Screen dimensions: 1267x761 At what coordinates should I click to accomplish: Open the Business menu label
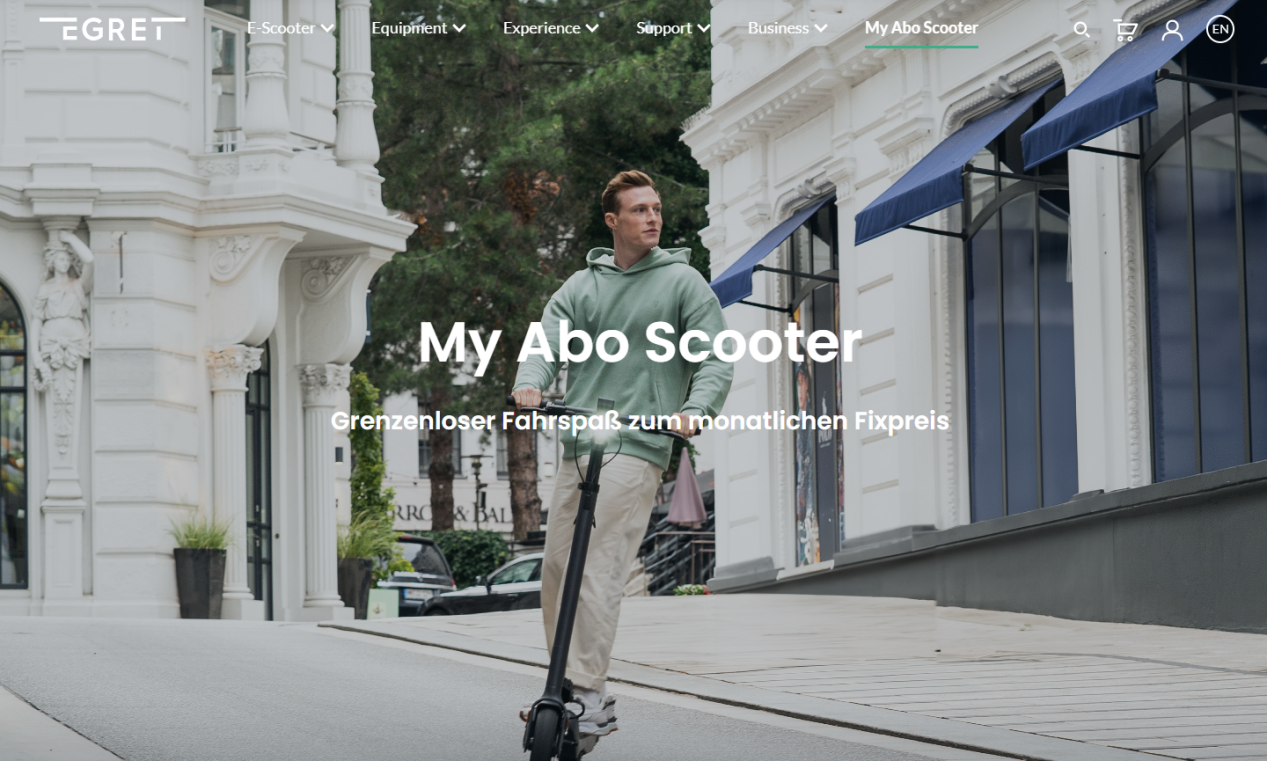778,28
